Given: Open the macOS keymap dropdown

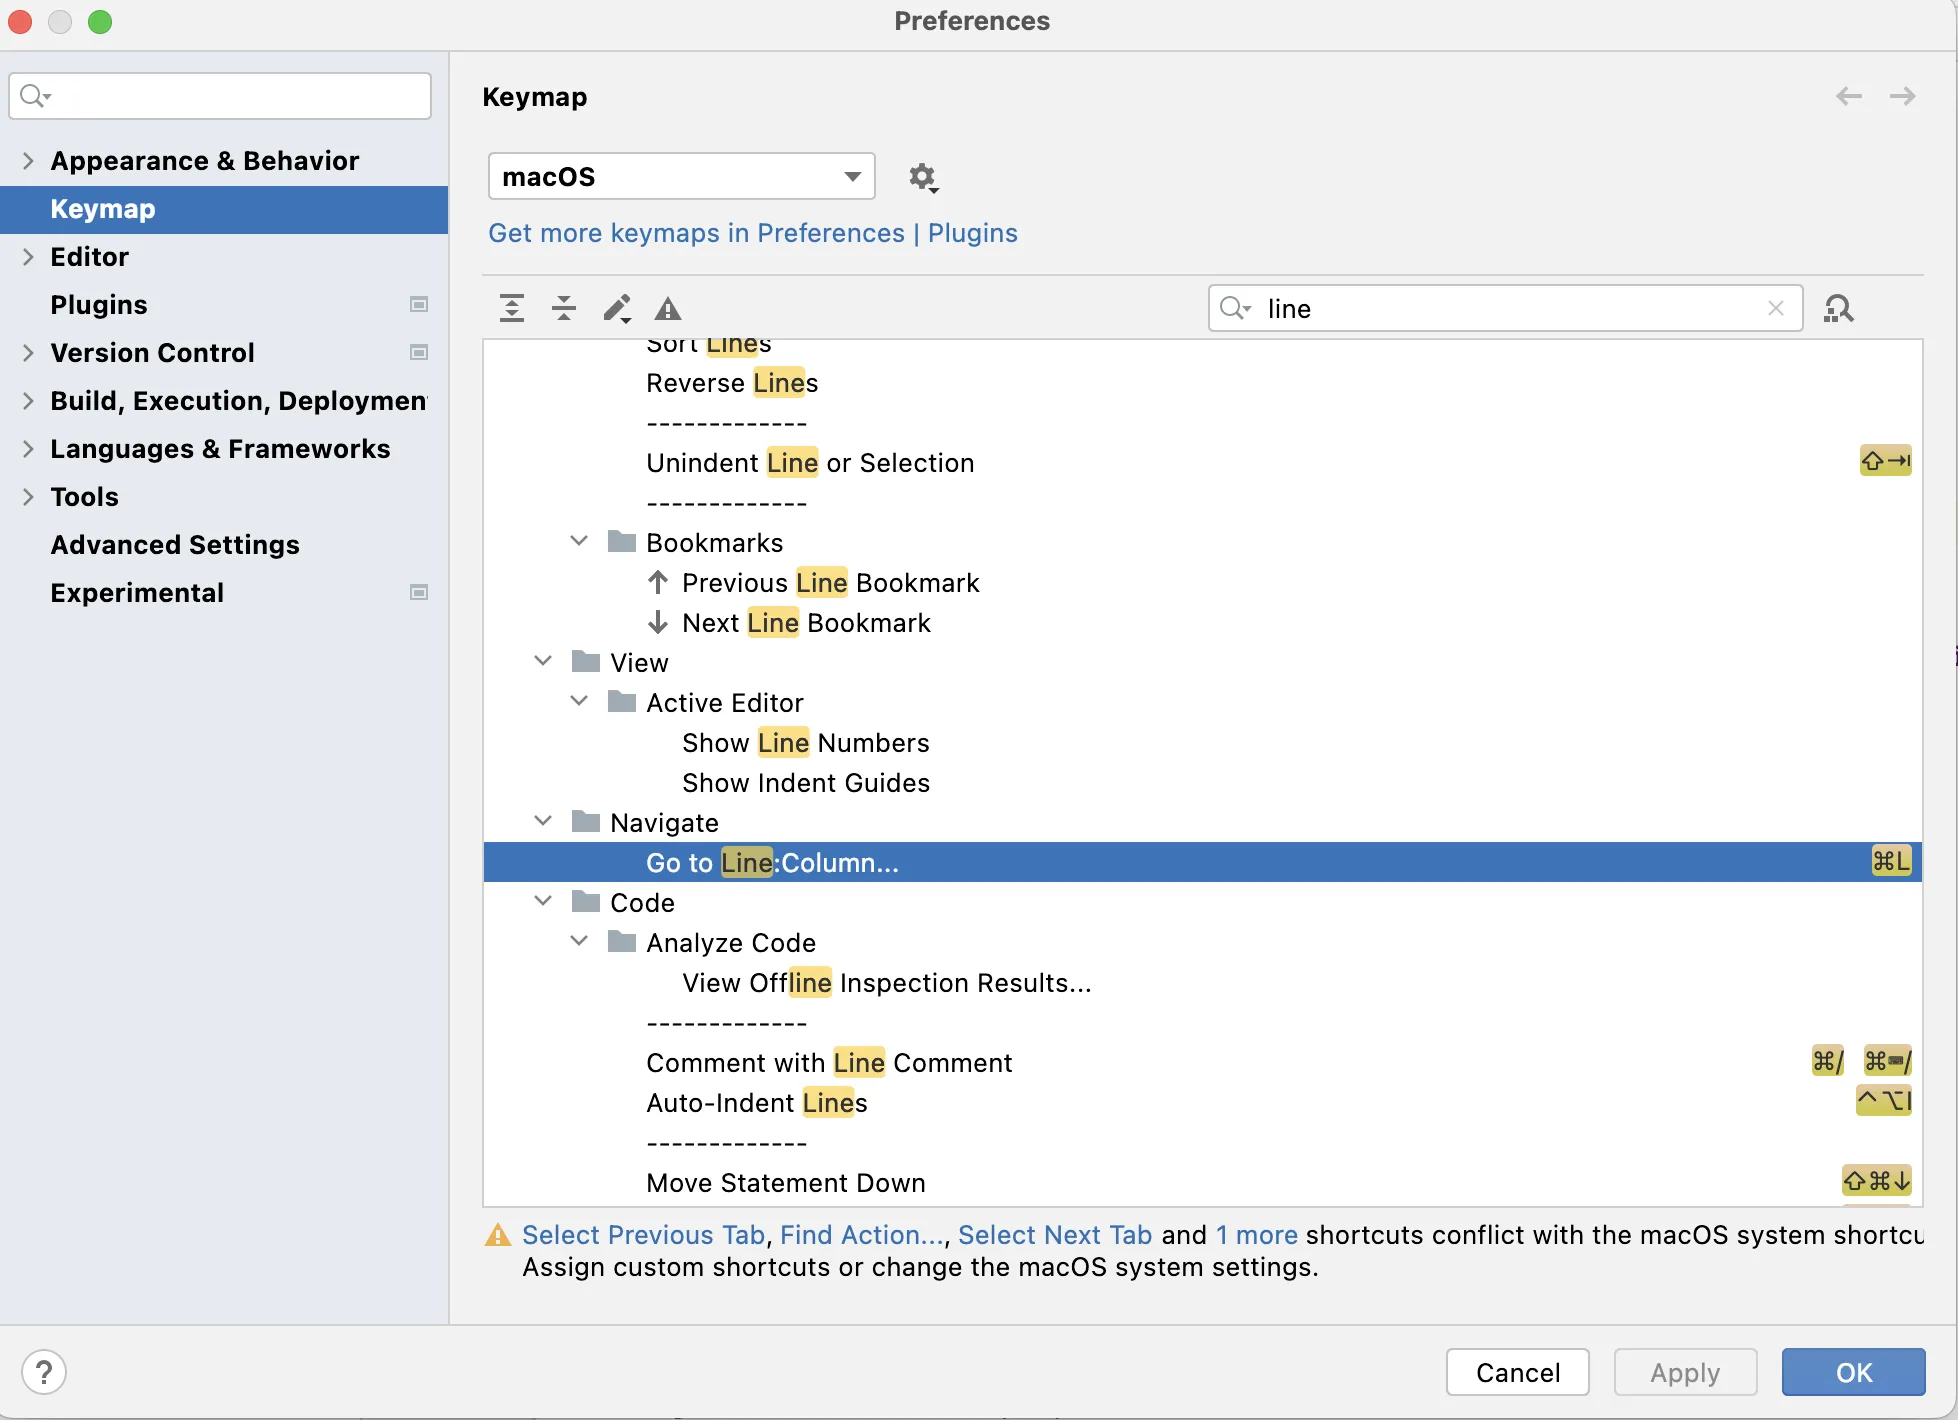Looking at the screenshot, I should pyautogui.click(x=681, y=177).
